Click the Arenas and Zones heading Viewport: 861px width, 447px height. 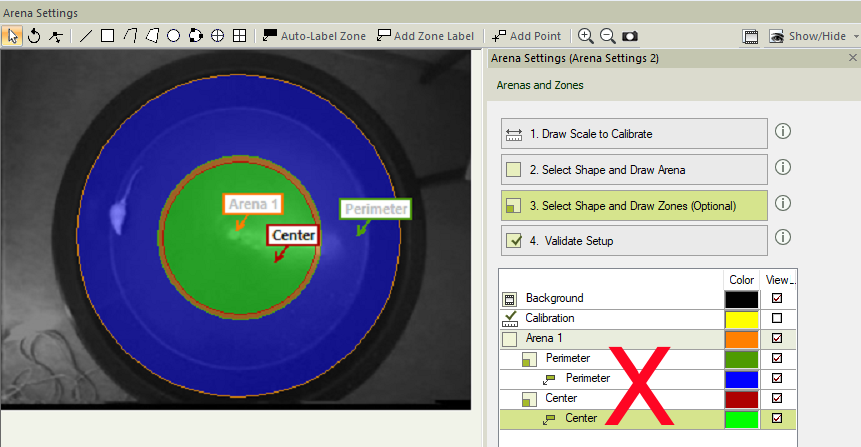[x=540, y=85]
